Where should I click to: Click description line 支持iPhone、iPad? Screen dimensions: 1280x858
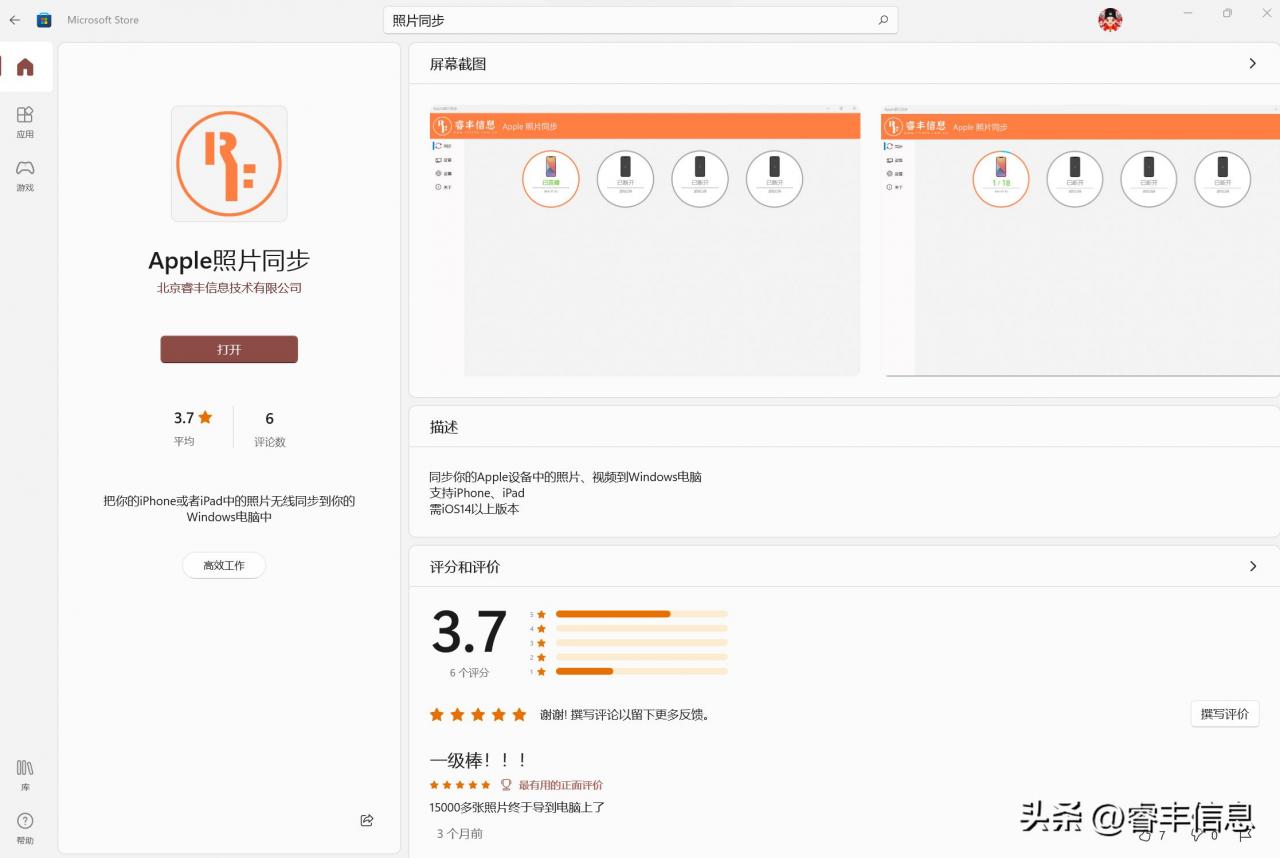coord(477,493)
